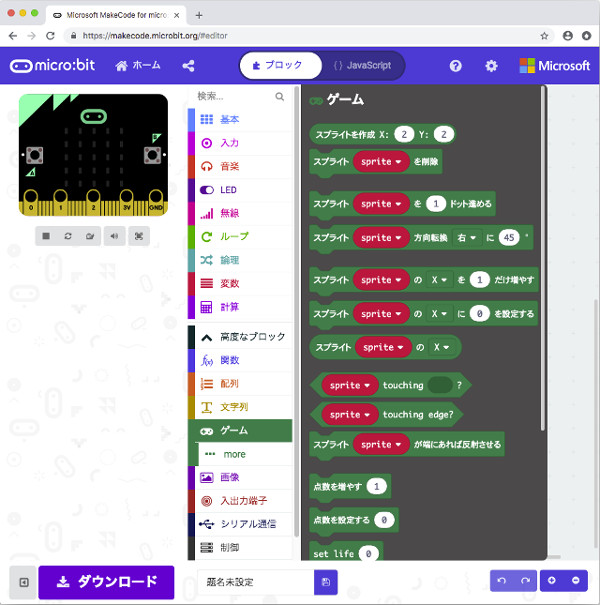Restart the simulator

[68, 236]
